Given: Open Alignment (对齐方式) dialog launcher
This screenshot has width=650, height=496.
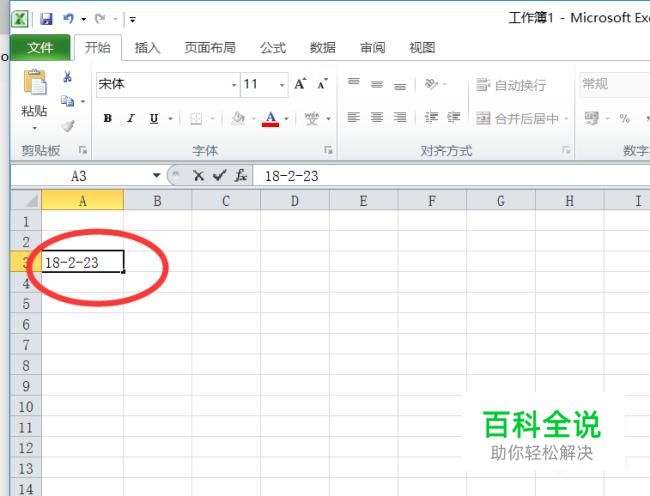Looking at the screenshot, I should pos(566,150).
